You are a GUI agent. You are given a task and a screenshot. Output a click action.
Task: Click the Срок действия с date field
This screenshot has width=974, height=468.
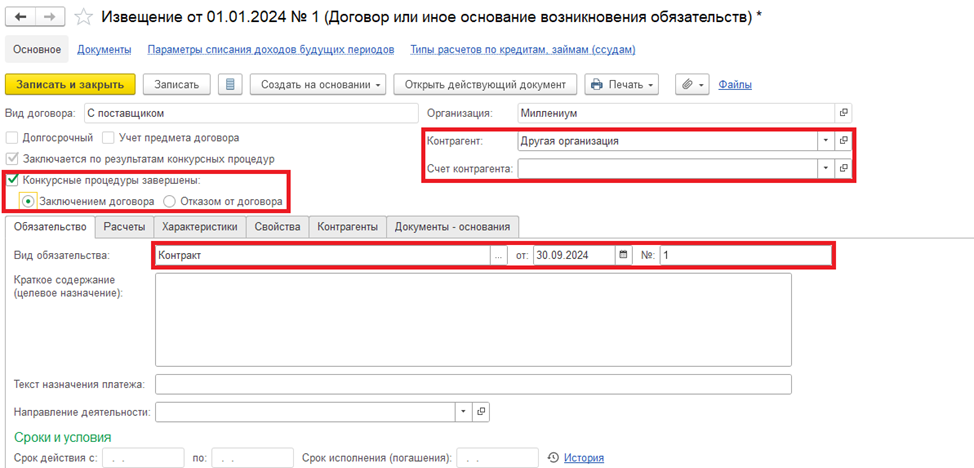point(143,458)
